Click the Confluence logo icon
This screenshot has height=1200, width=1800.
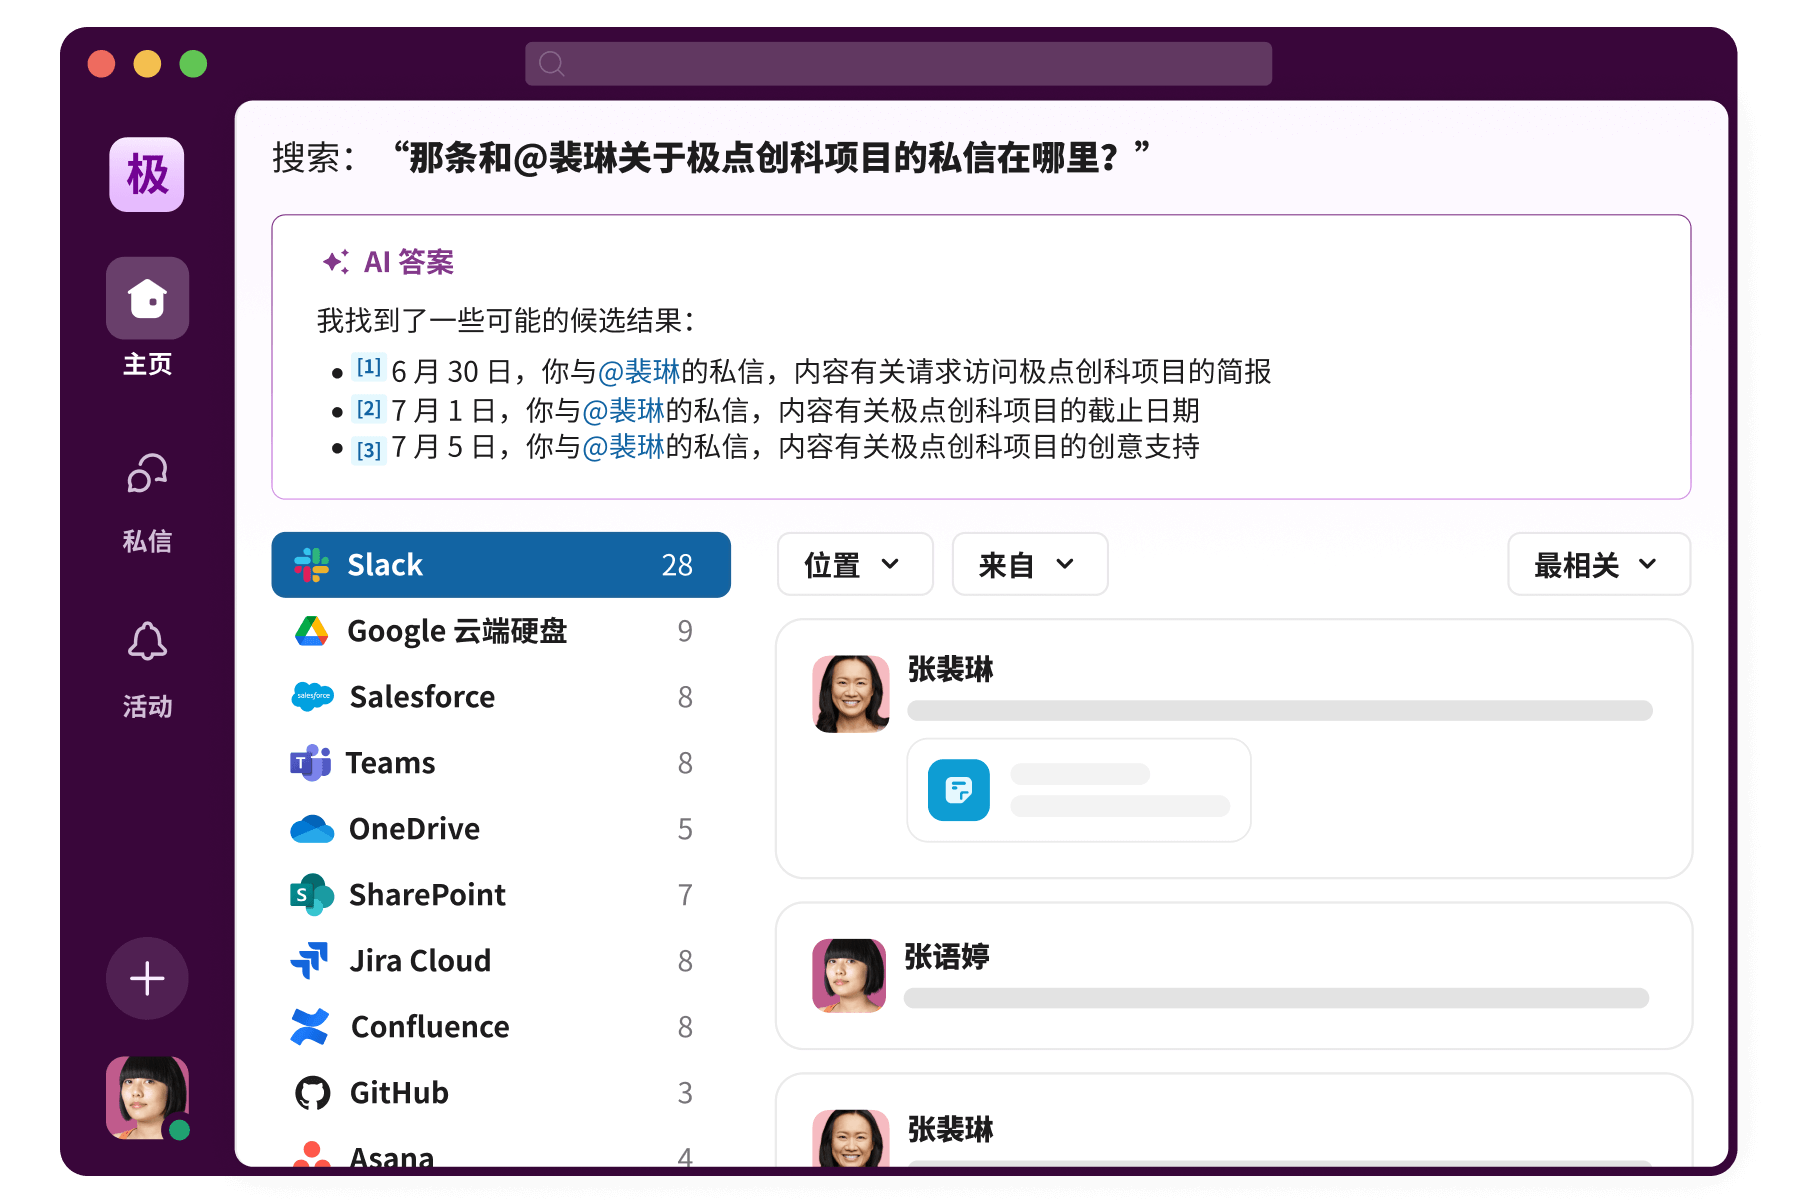click(x=310, y=1027)
